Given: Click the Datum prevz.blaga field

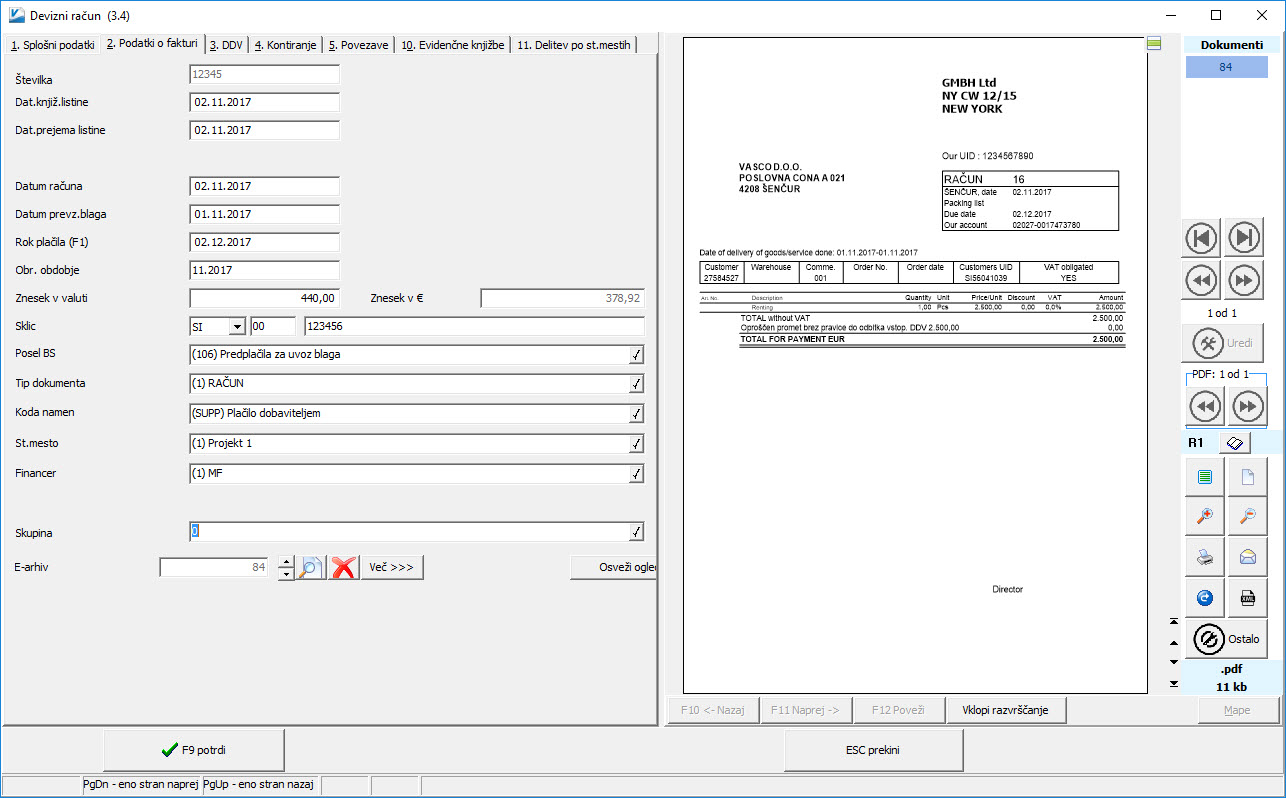Looking at the screenshot, I should click(264, 214).
